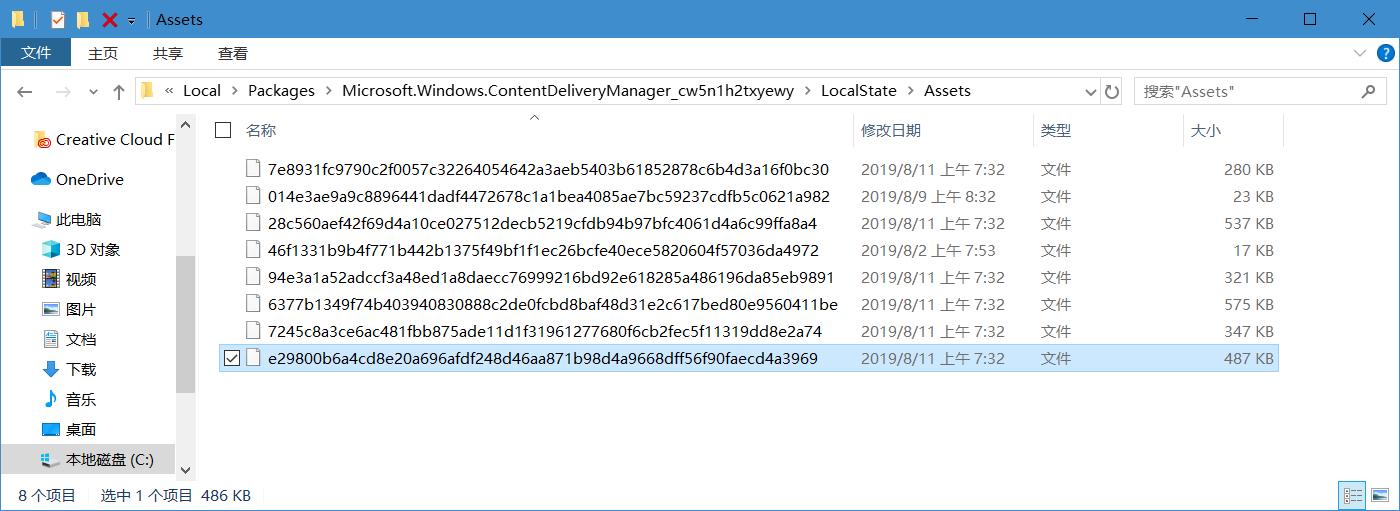Uncheck the e29800b6a4cd file checkbox

click(x=232, y=358)
